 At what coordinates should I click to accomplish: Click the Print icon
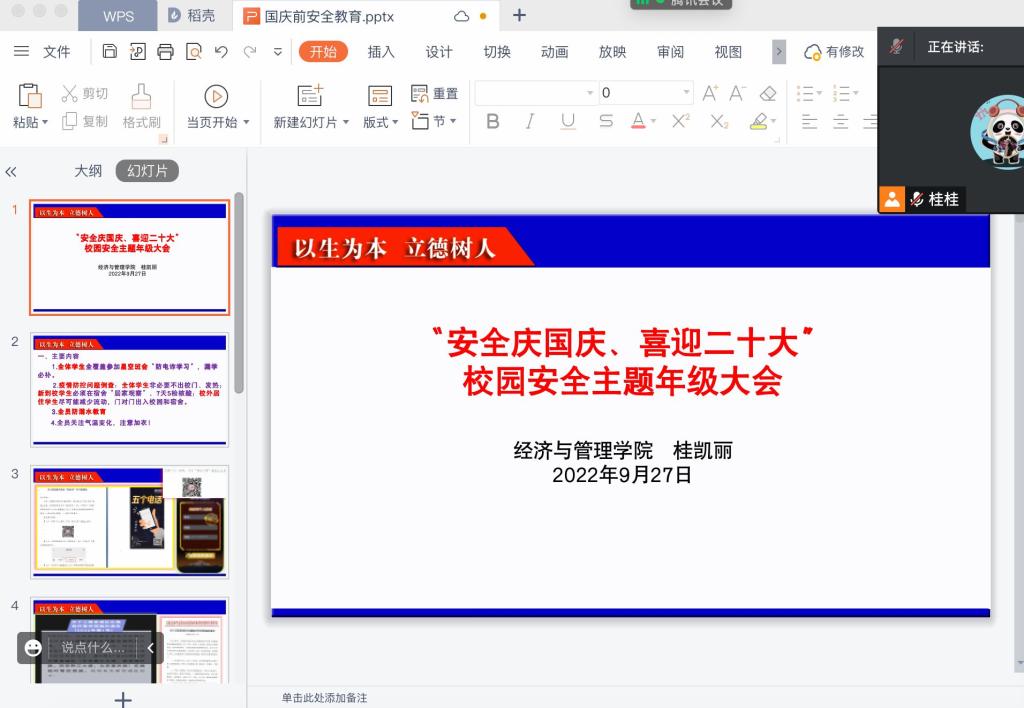pyautogui.click(x=166, y=52)
